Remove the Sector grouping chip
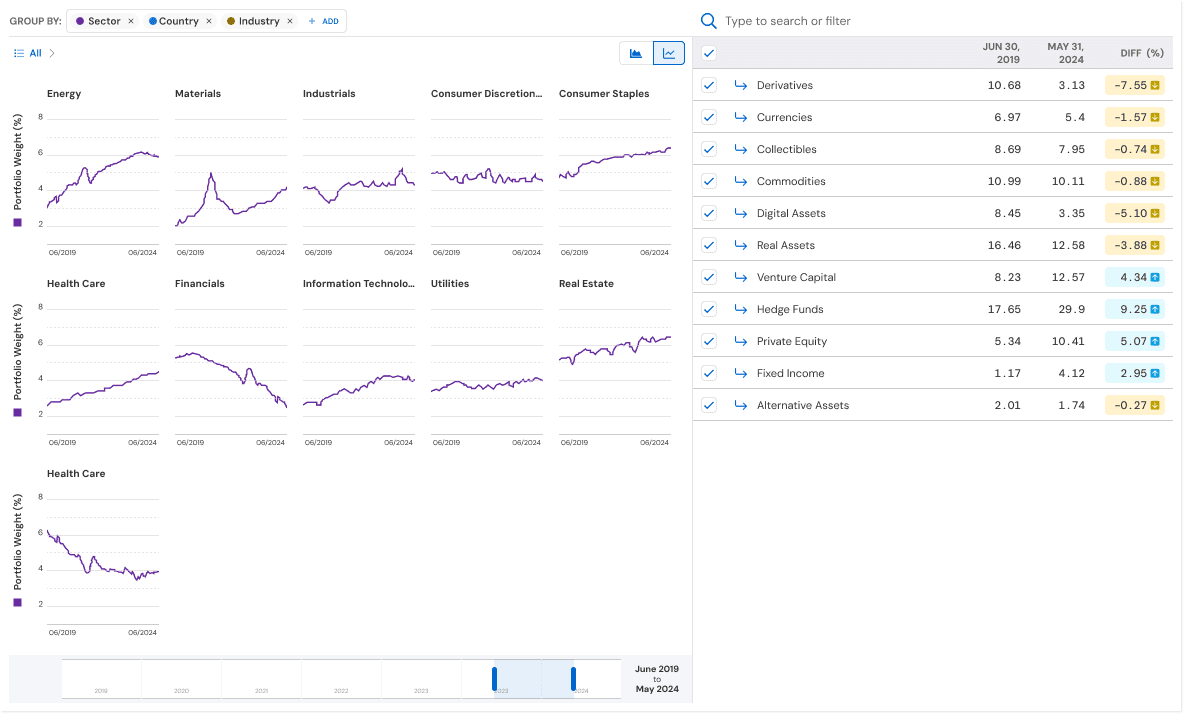 click(x=131, y=21)
